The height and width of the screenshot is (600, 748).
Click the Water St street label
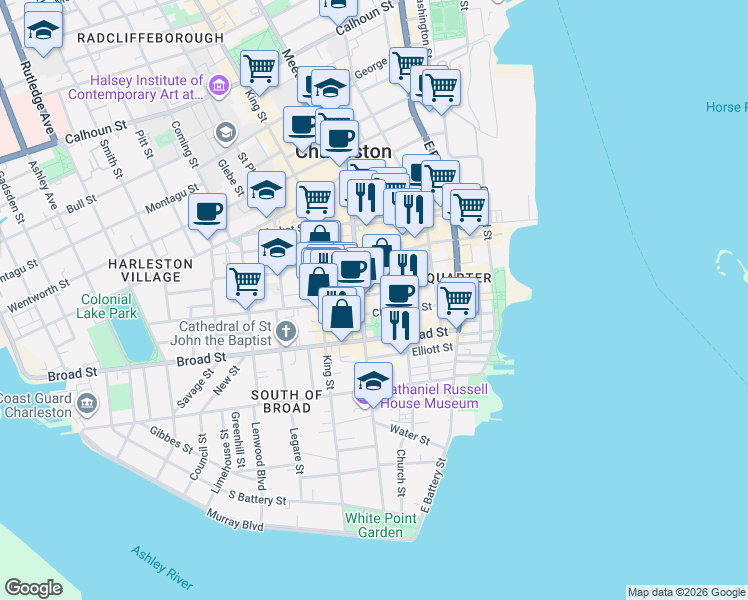pyautogui.click(x=410, y=435)
